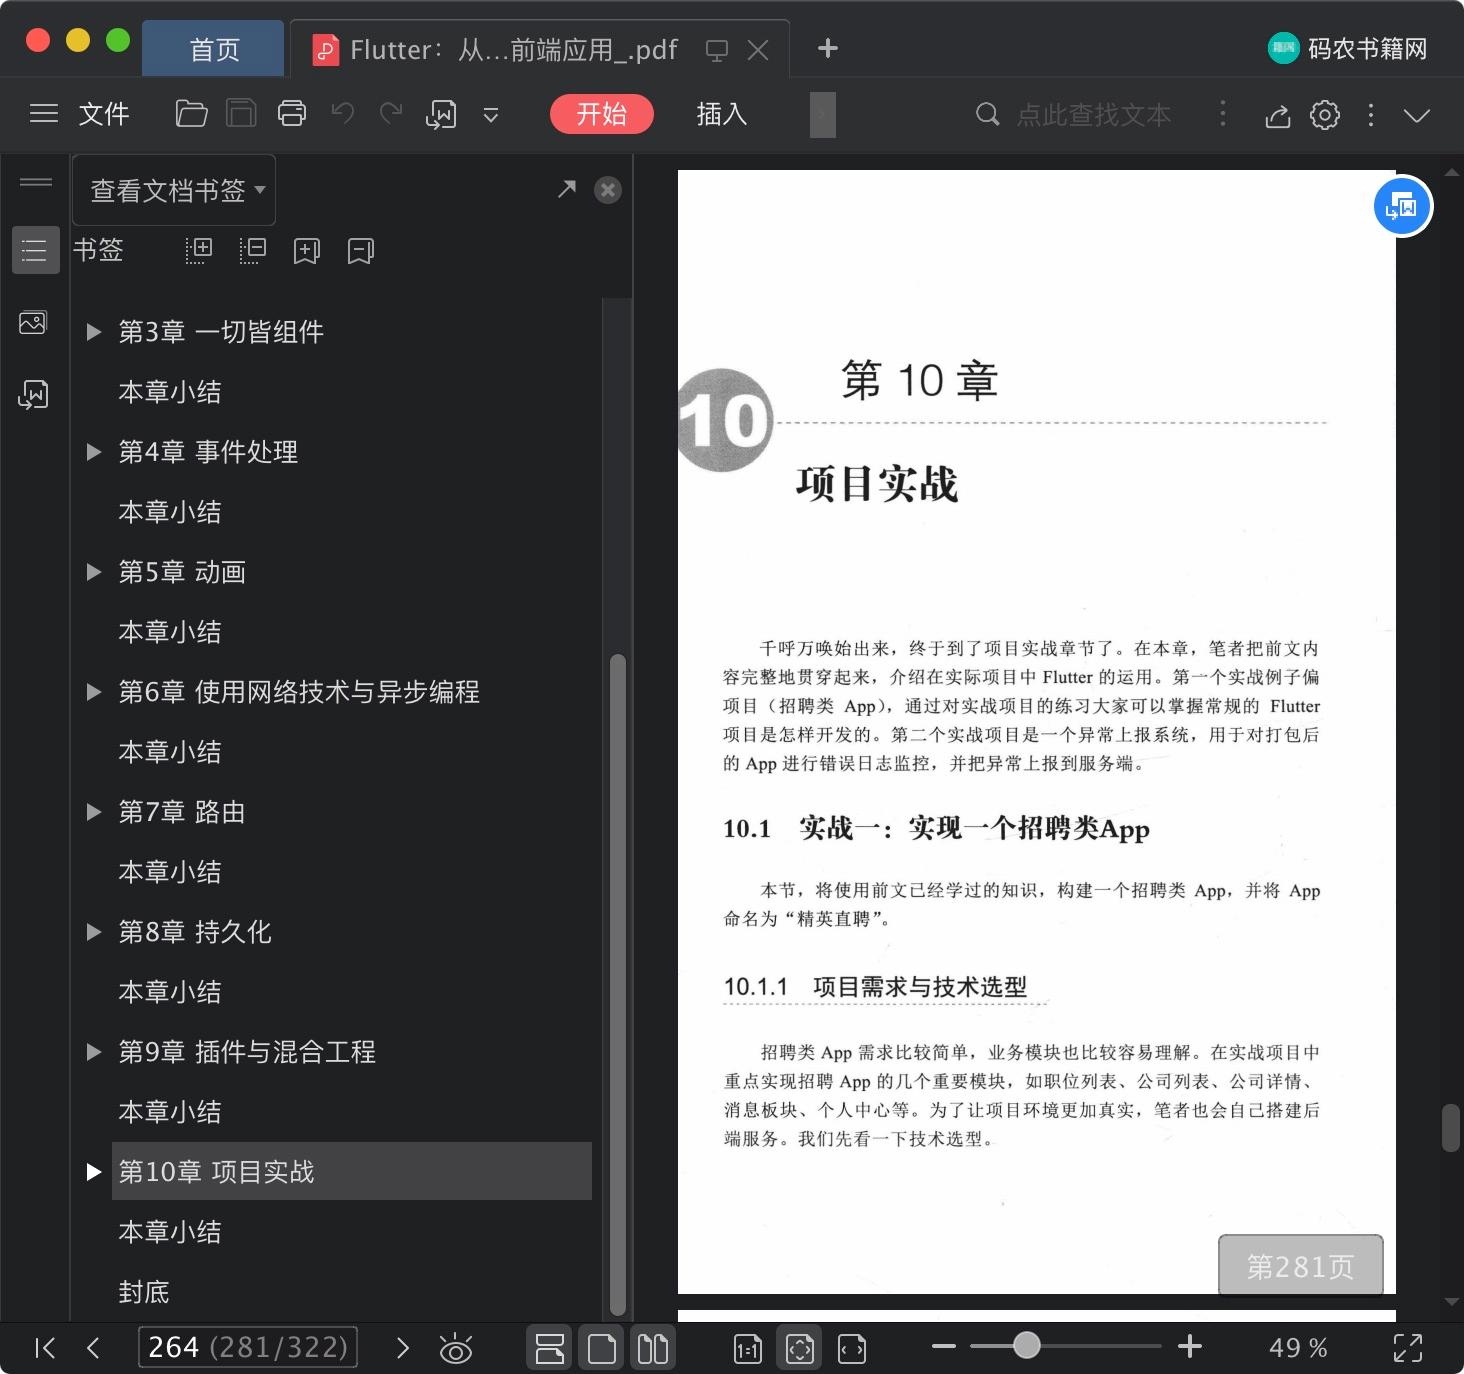Go to first page button
Screen dimensions: 1464x1374
(45, 1348)
